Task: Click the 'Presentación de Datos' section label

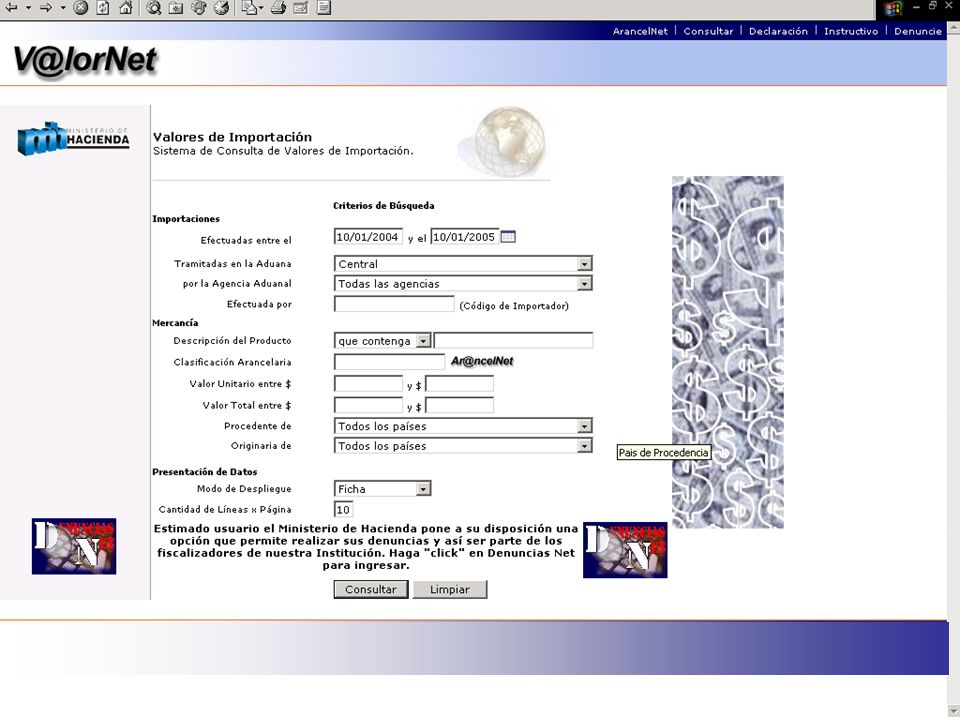Action: click(204, 472)
